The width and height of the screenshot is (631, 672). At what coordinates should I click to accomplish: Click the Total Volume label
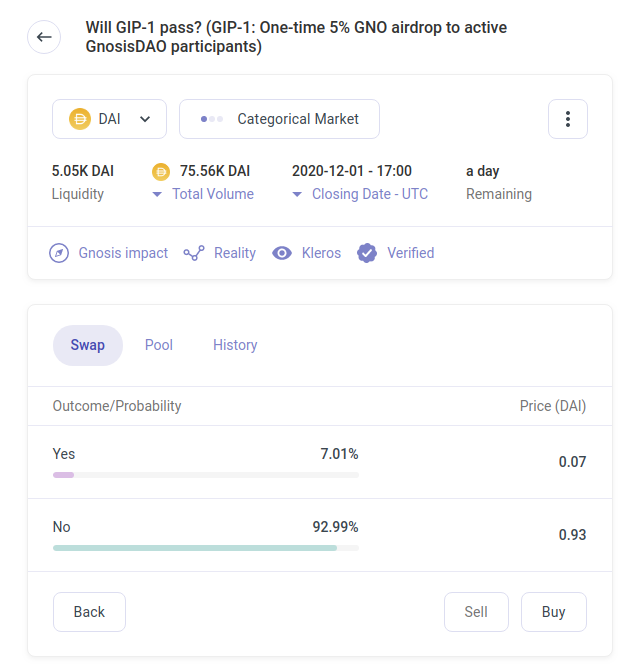pyautogui.click(x=213, y=194)
